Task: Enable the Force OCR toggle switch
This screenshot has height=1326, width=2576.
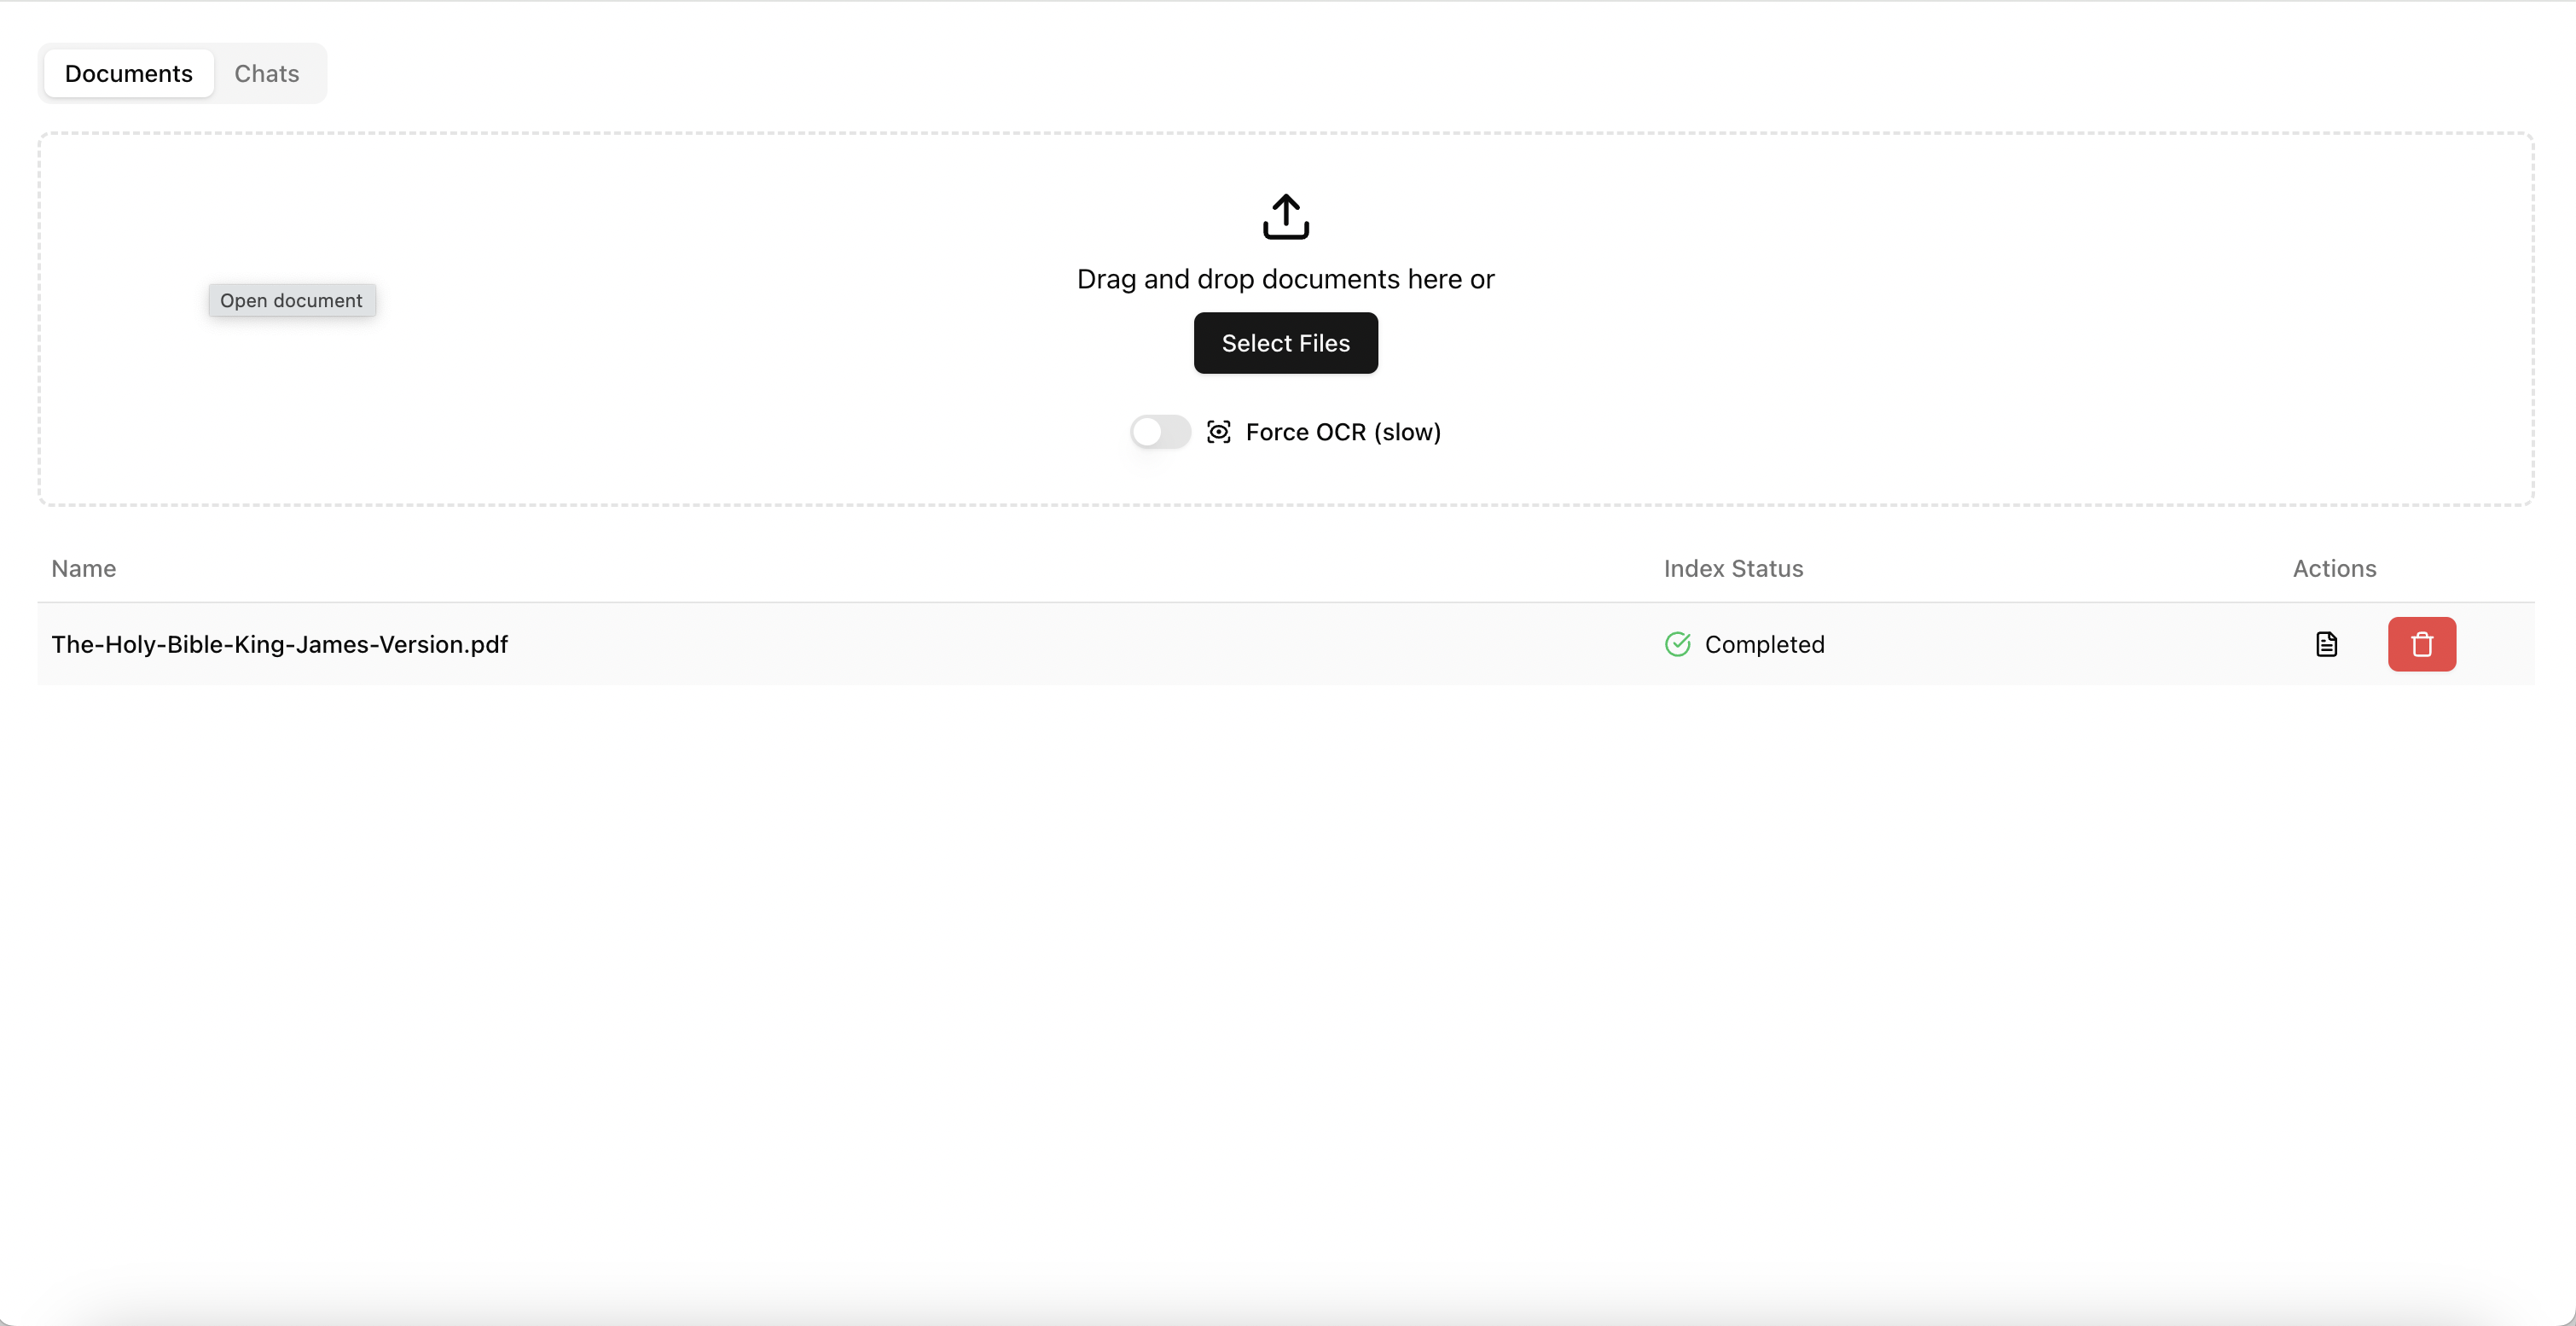Action: click(1160, 432)
